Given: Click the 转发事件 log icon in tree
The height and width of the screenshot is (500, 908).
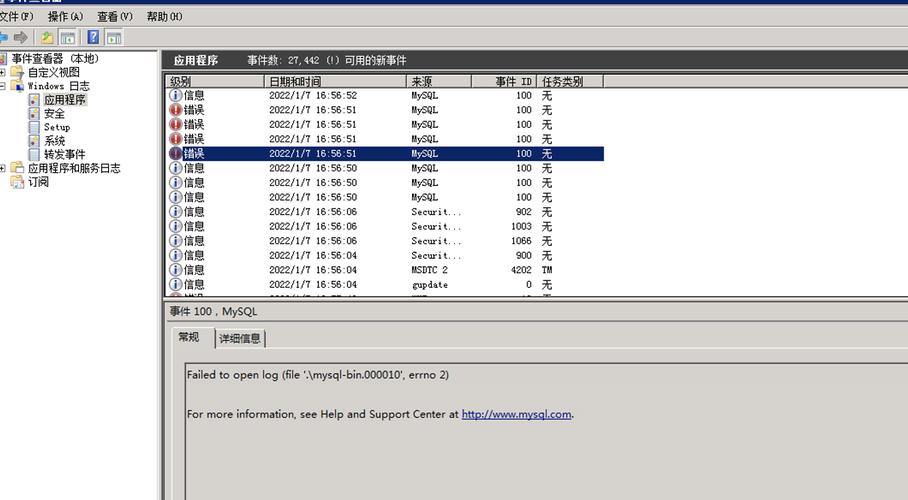Looking at the screenshot, I should tap(34, 154).
